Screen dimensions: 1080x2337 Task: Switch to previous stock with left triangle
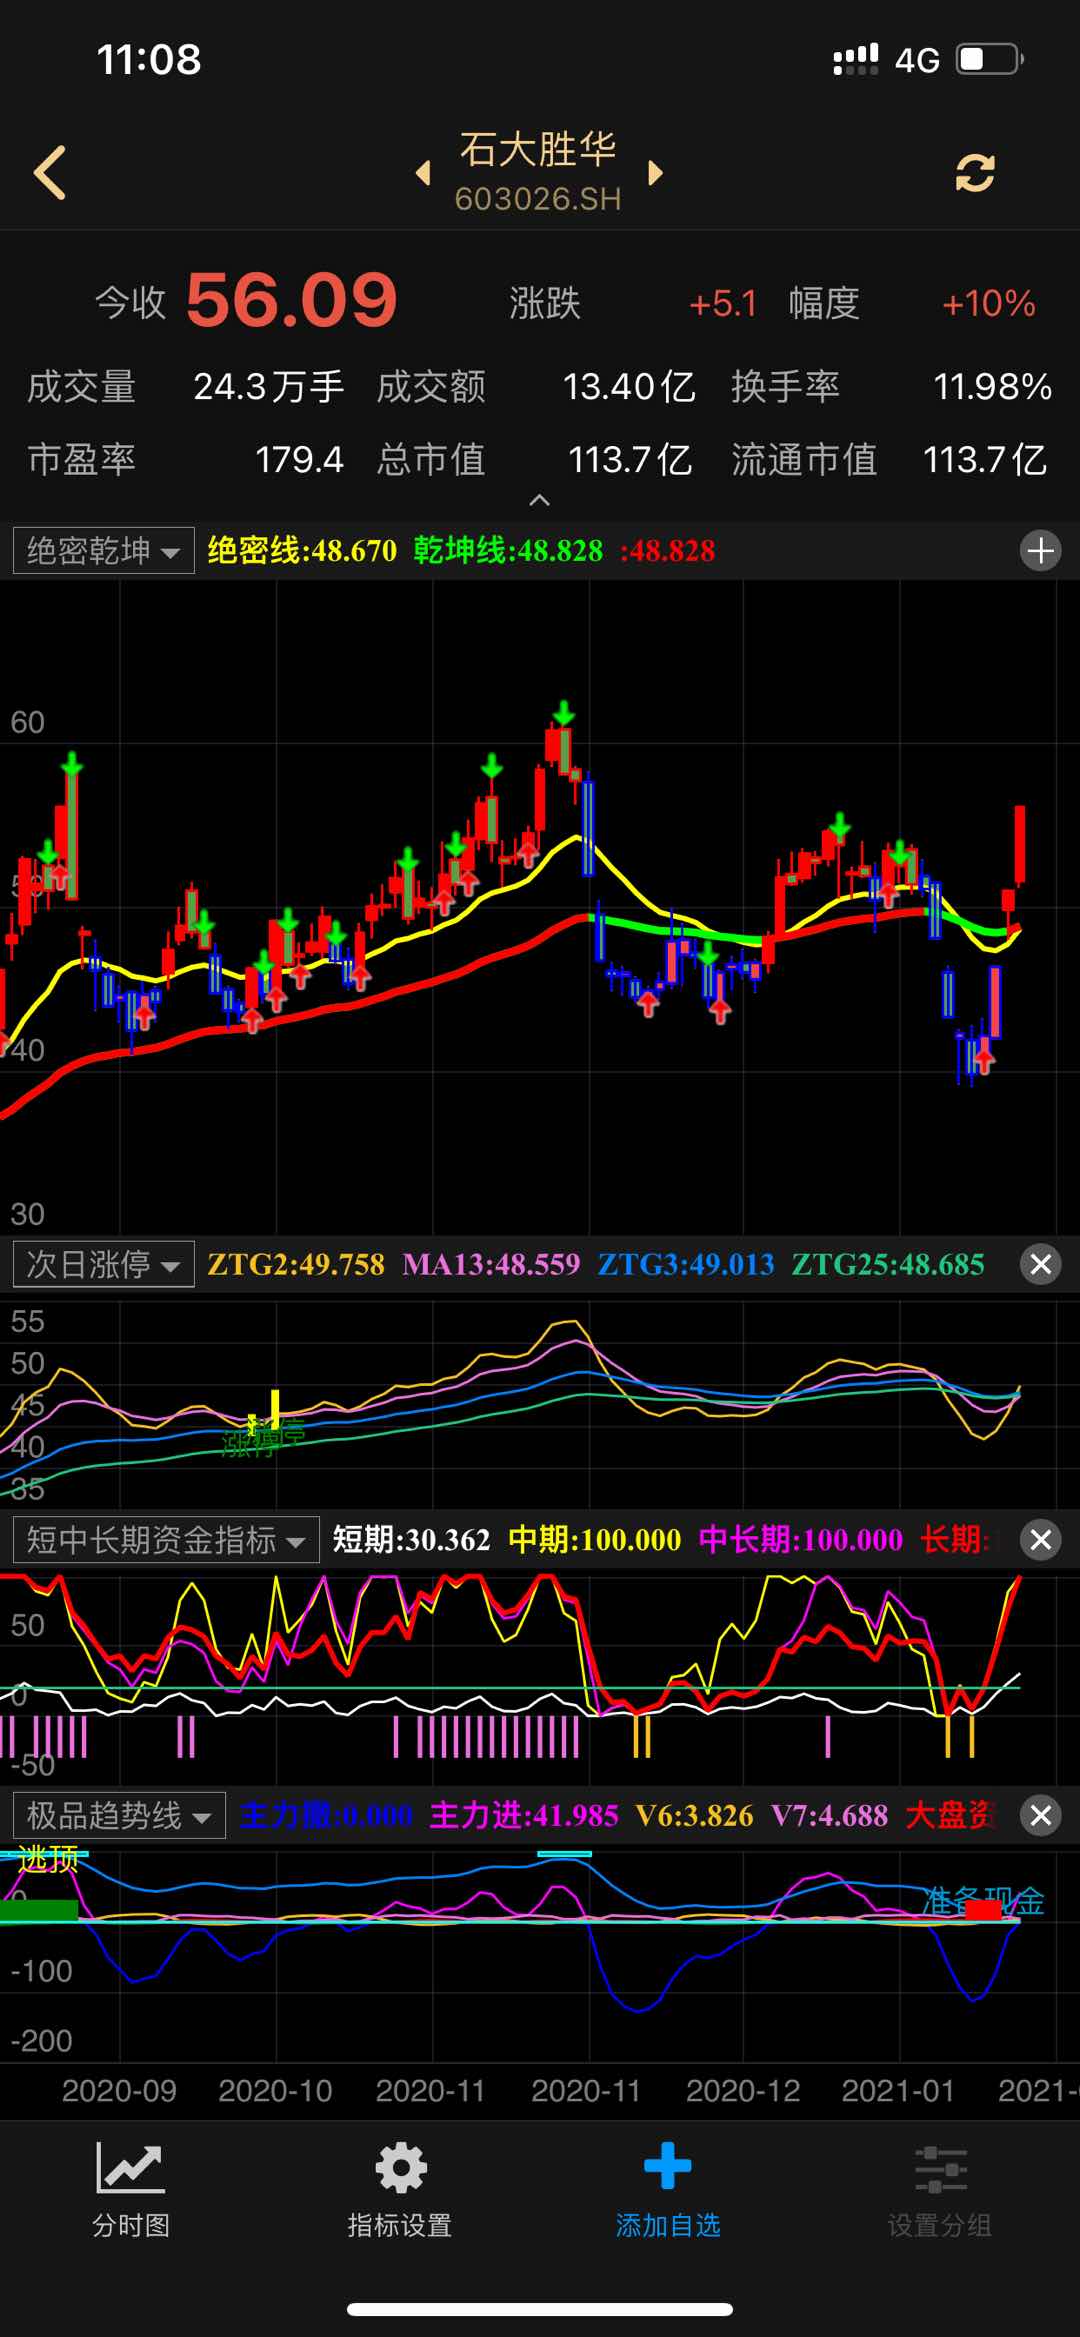coord(424,173)
